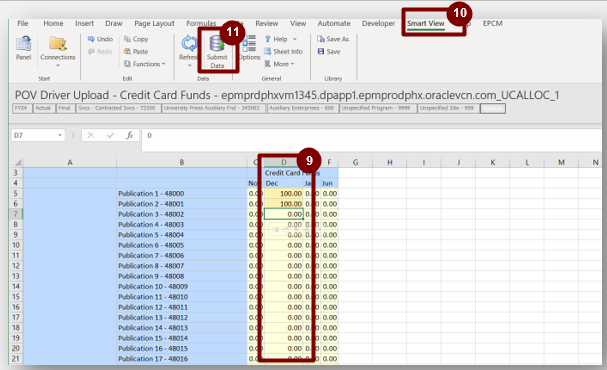Open the File tab
Screen dimensions: 607x370
pyautogui.click(x=22, y=23)
